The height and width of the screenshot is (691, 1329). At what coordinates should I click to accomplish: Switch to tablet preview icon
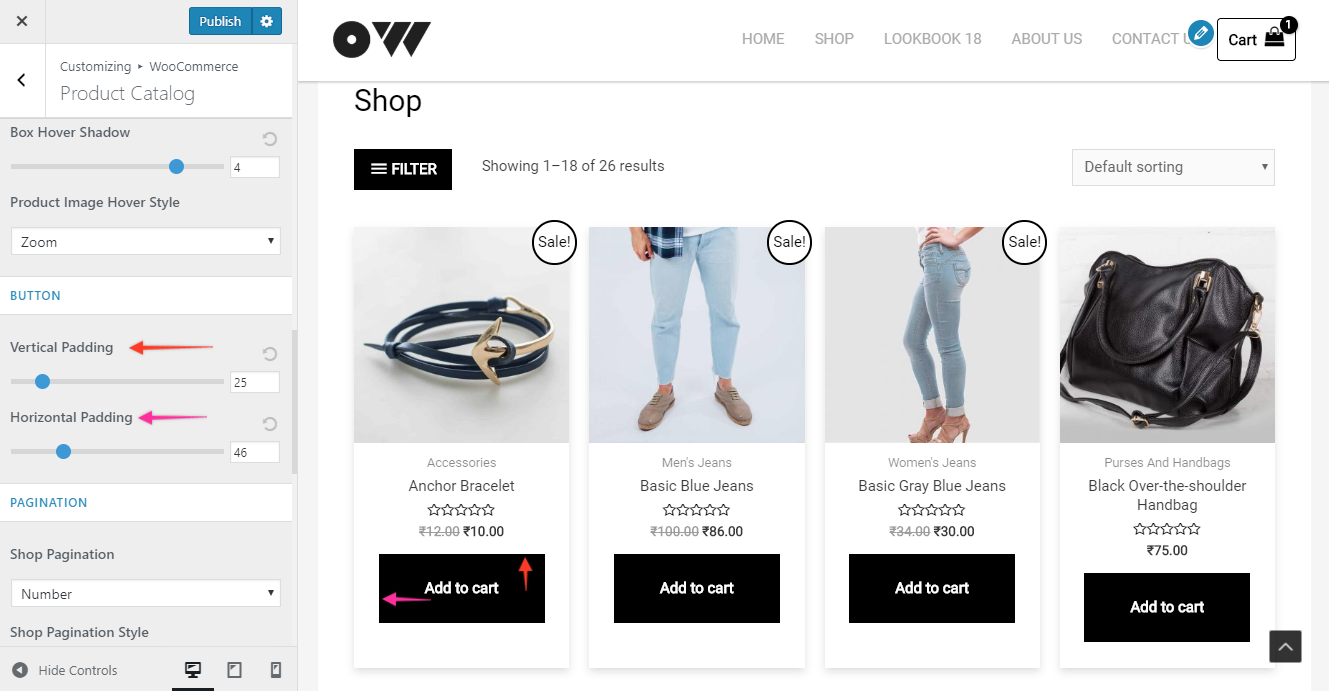pos(235,670)
